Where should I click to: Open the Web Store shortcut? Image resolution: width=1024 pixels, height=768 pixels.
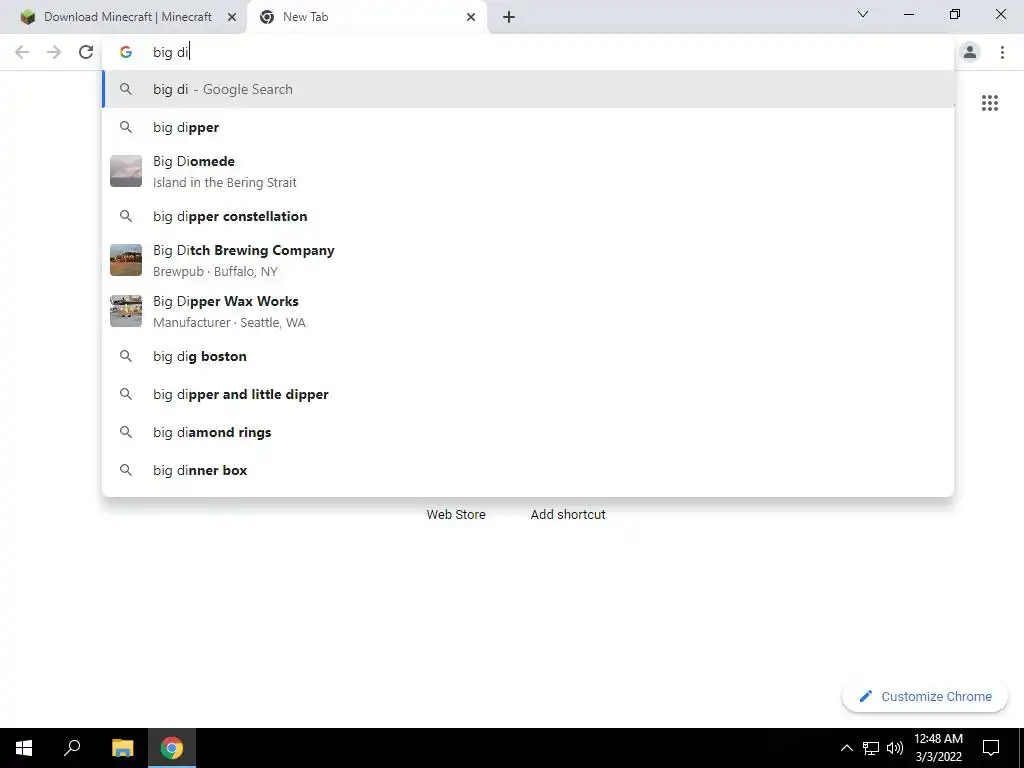coord(456,515)
